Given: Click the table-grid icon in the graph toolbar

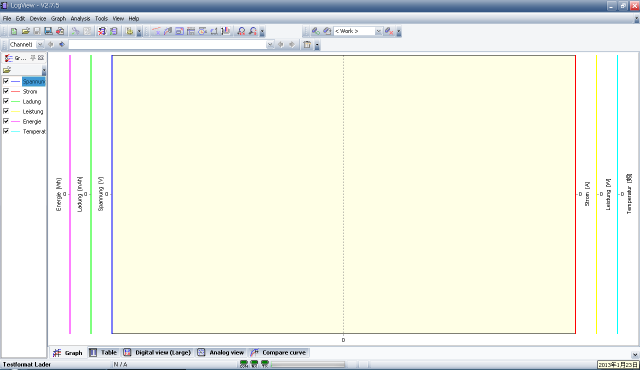Looking at the screenshot, I should (191, 31).
